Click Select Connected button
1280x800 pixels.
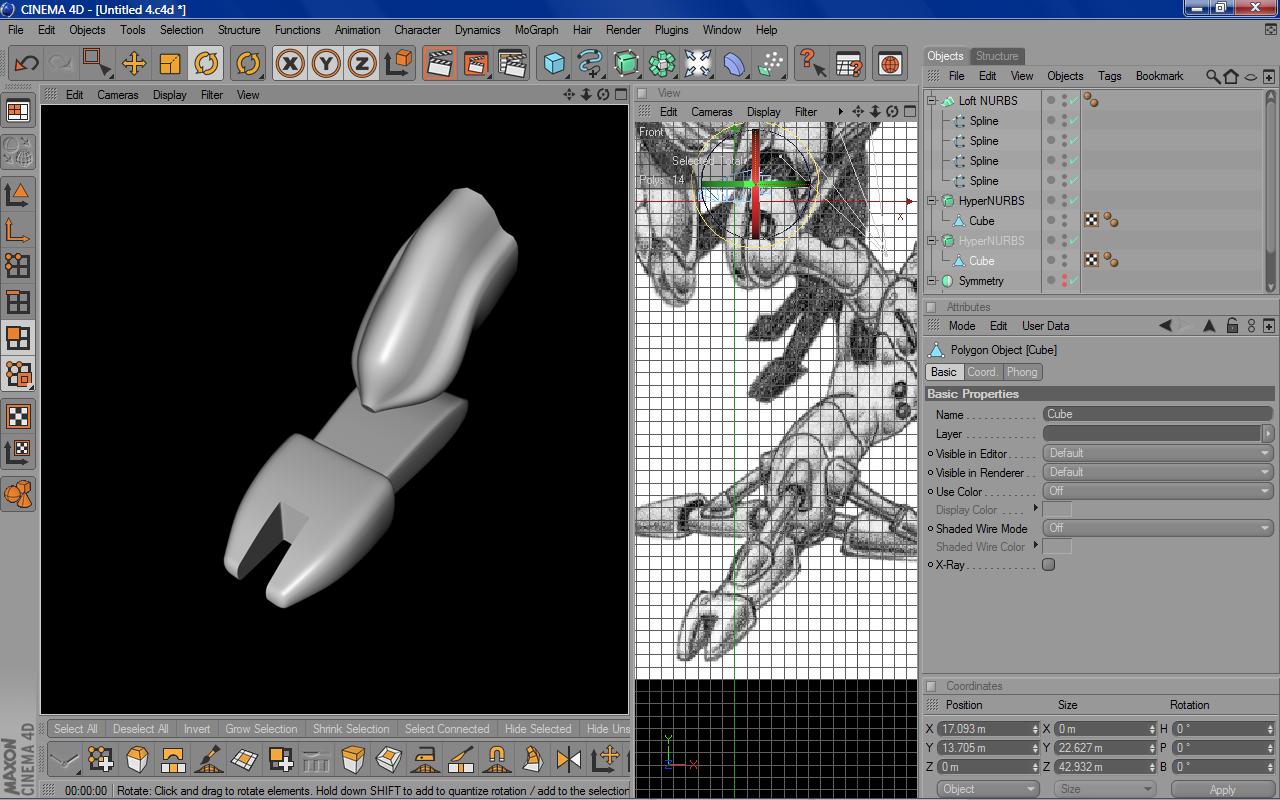click(x=447, y=729)
